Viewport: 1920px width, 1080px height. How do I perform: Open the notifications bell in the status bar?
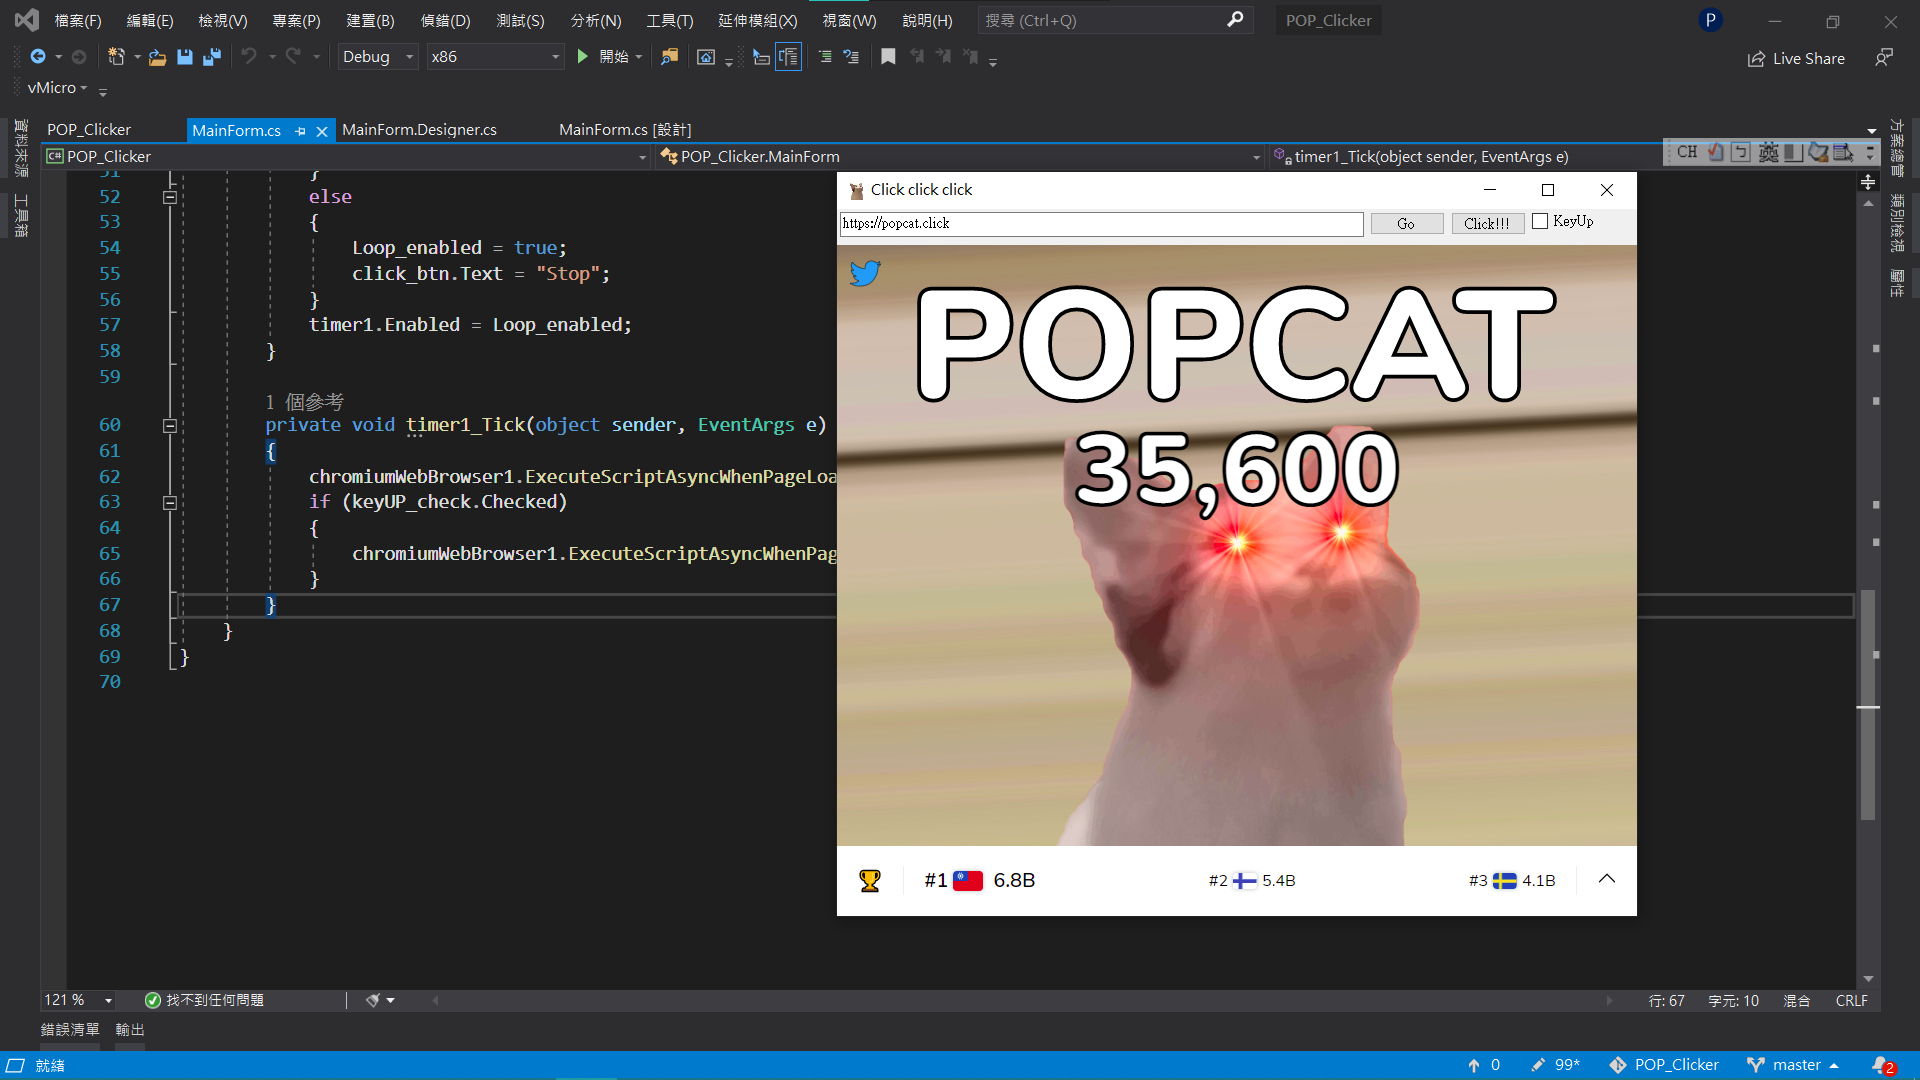[1881, 1065]
